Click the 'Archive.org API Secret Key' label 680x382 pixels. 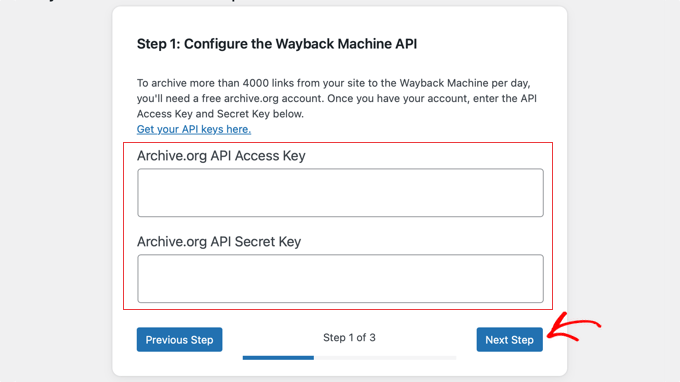219,242
